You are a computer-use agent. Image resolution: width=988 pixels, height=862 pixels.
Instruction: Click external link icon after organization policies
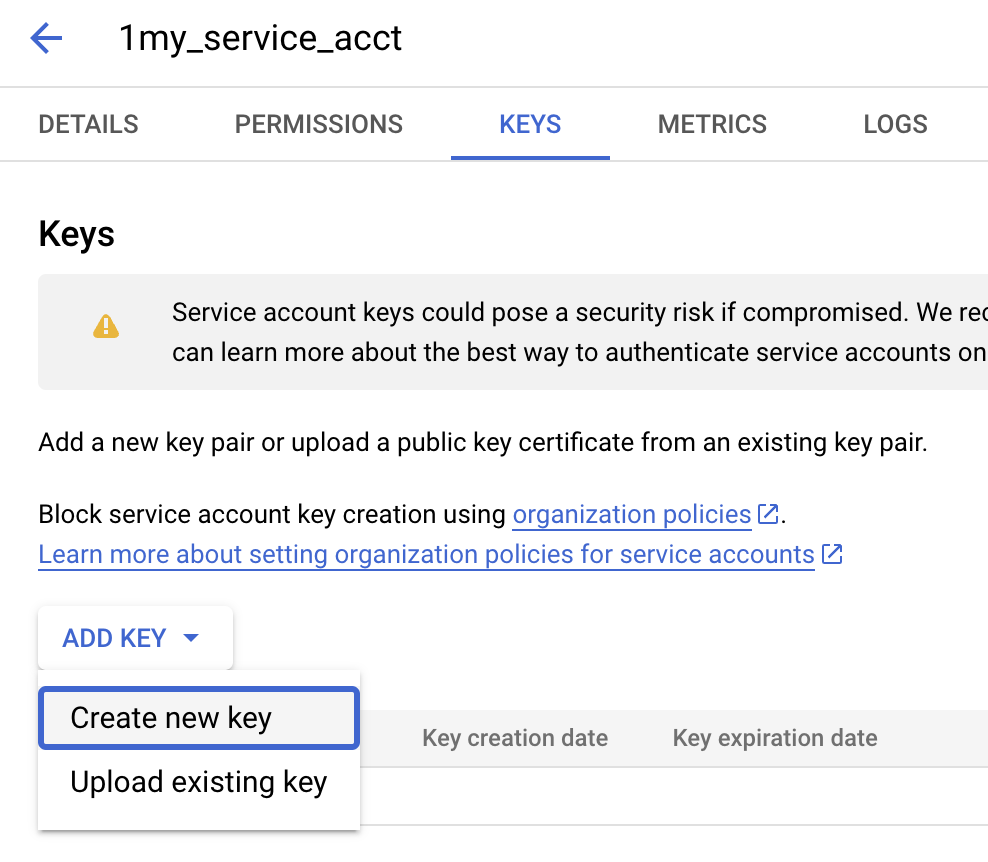[768, 514]
